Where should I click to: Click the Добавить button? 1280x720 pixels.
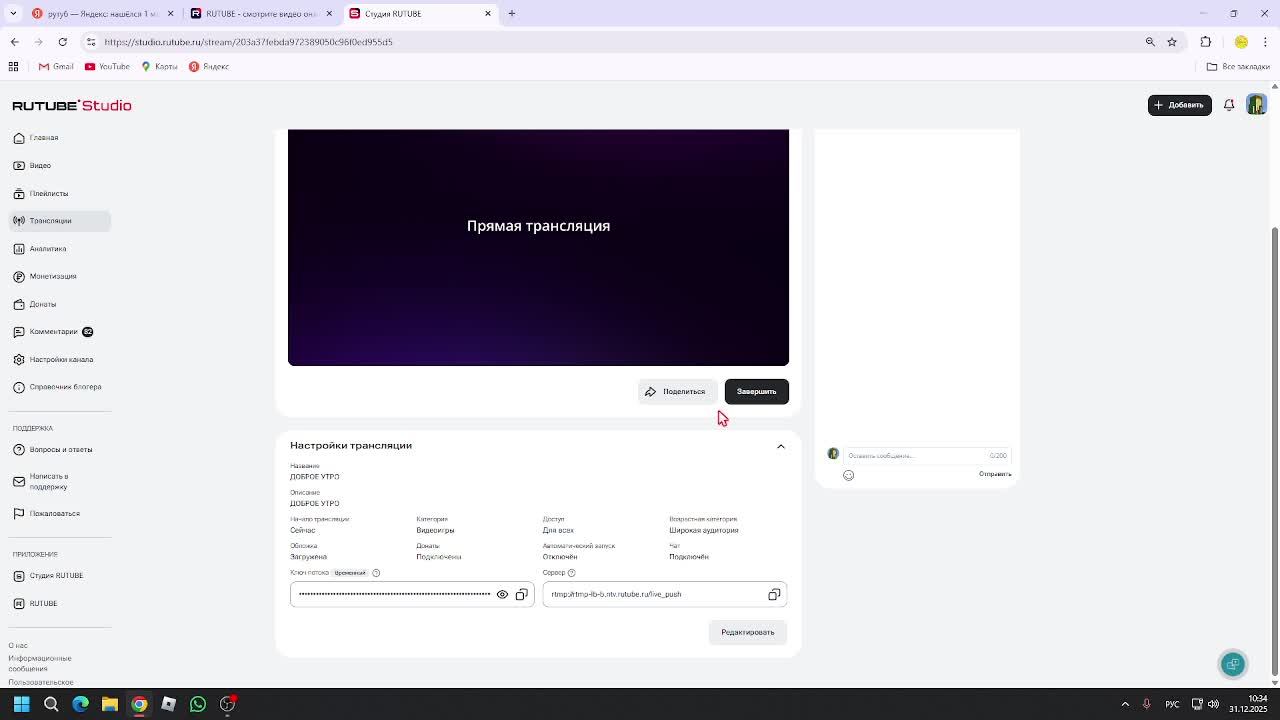click(1179, 105)
